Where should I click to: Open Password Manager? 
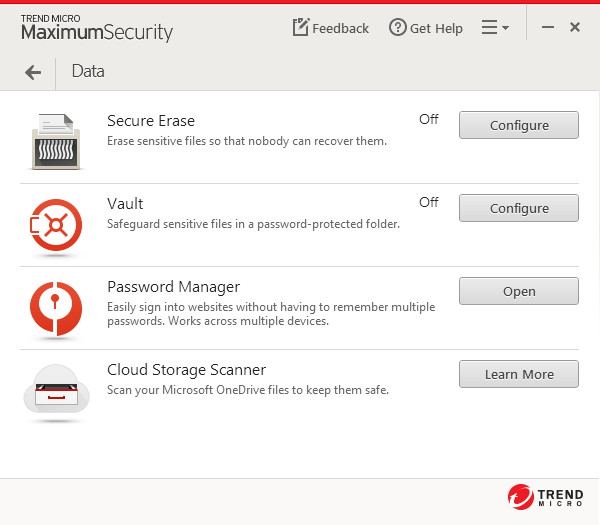[x=519, y=291]
